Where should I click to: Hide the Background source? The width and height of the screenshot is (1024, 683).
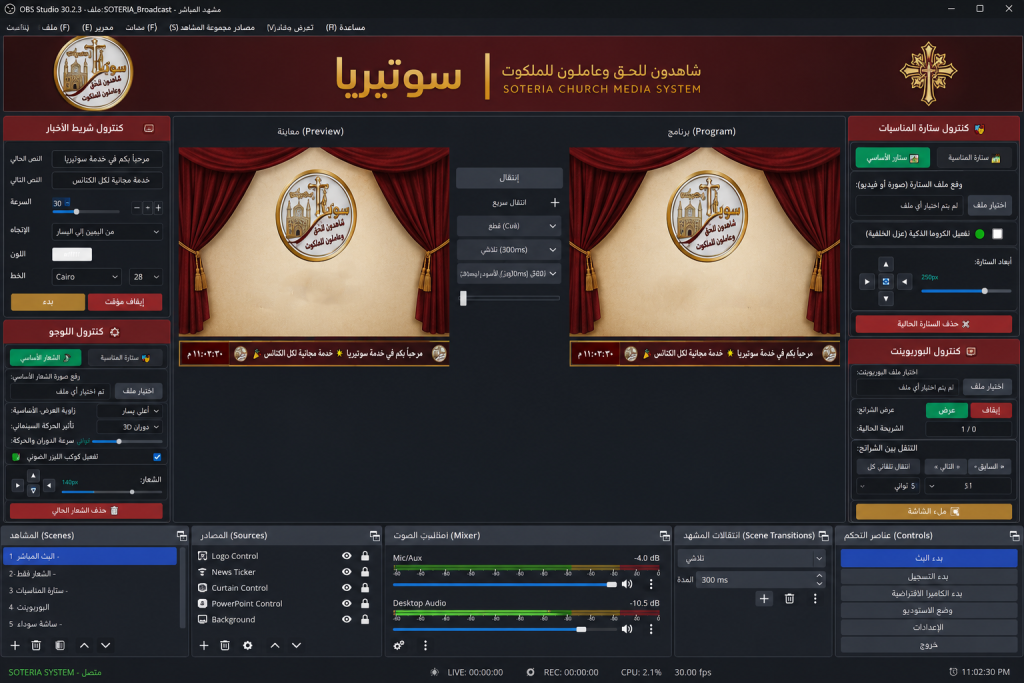(x=347, y=619)
